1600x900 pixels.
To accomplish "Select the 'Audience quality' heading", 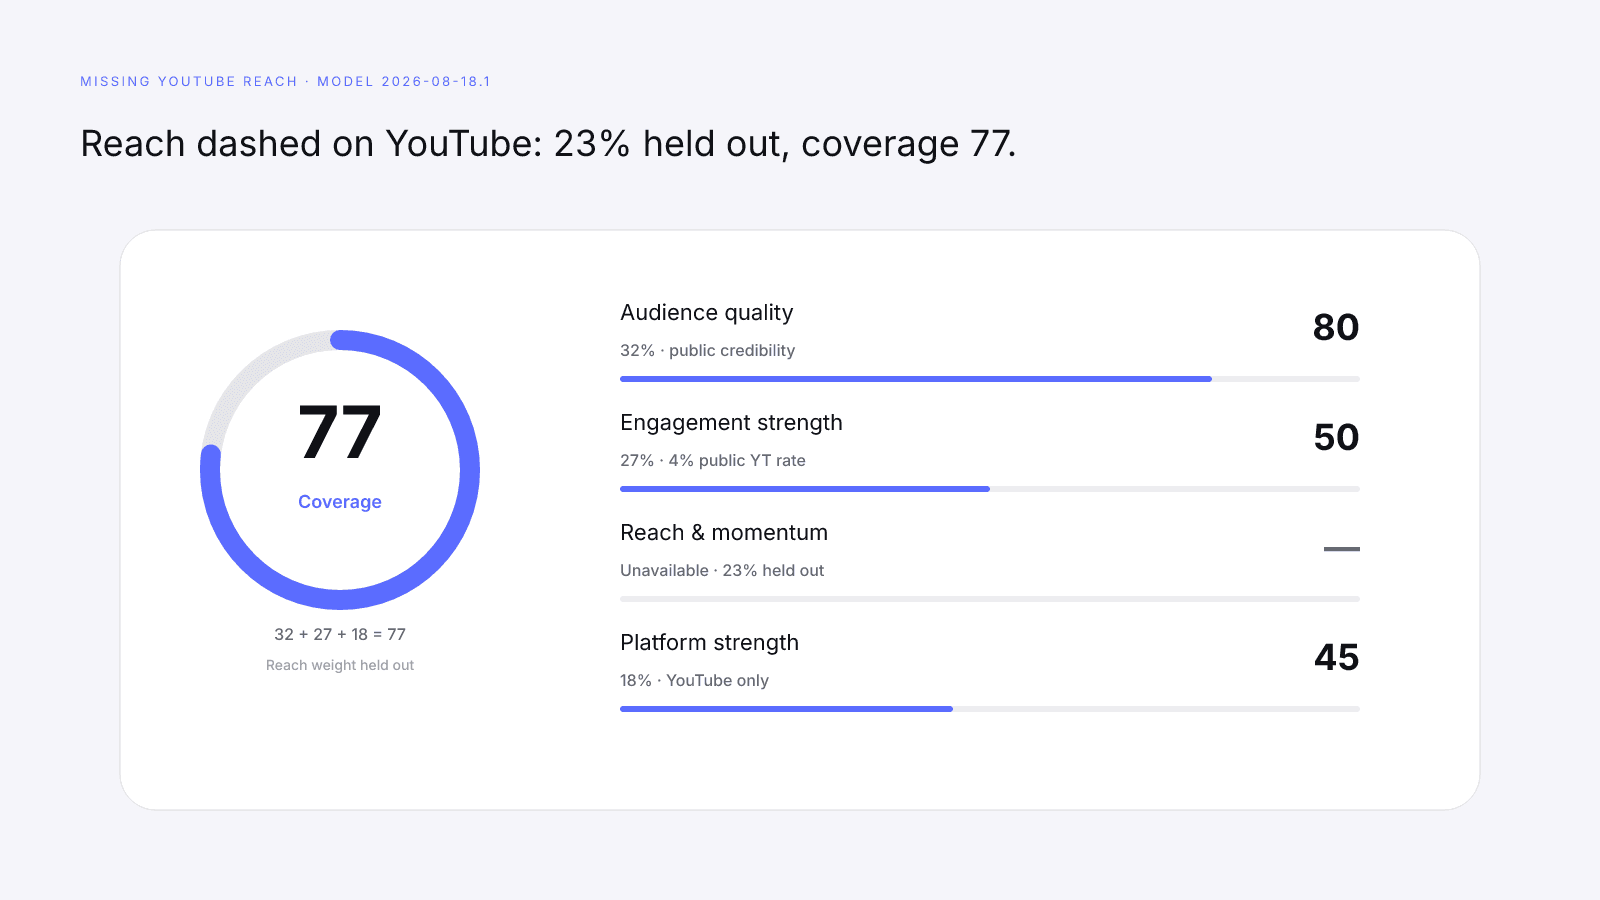I will (707, 313).
